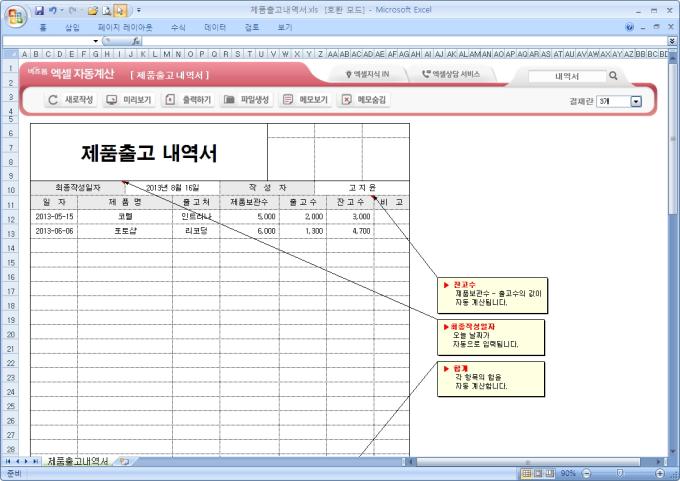Click the 합계 comment note box
The width and height of the screenshot is (680, 481).
(x=491, y=379)
